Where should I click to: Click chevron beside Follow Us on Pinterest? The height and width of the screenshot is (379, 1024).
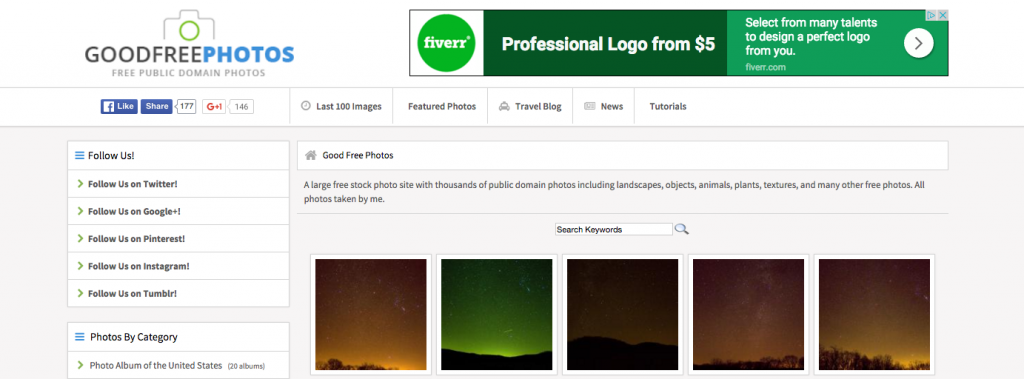80,239
